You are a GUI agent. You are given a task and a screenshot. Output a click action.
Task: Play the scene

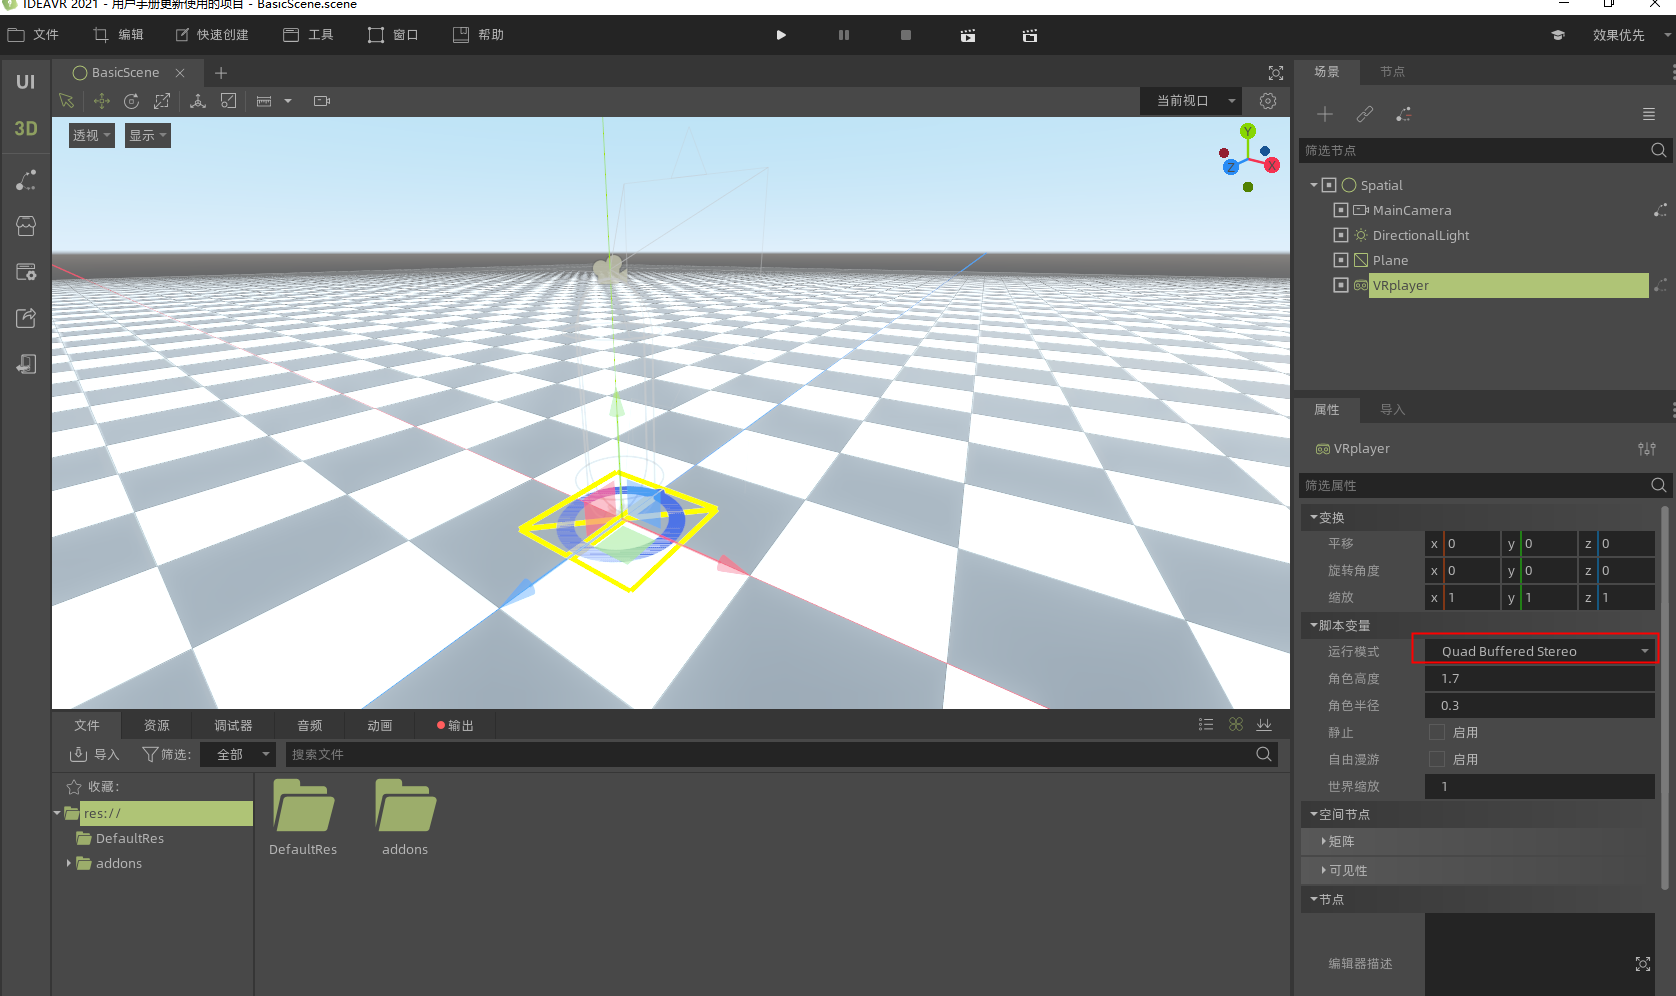tap(781, 35)
